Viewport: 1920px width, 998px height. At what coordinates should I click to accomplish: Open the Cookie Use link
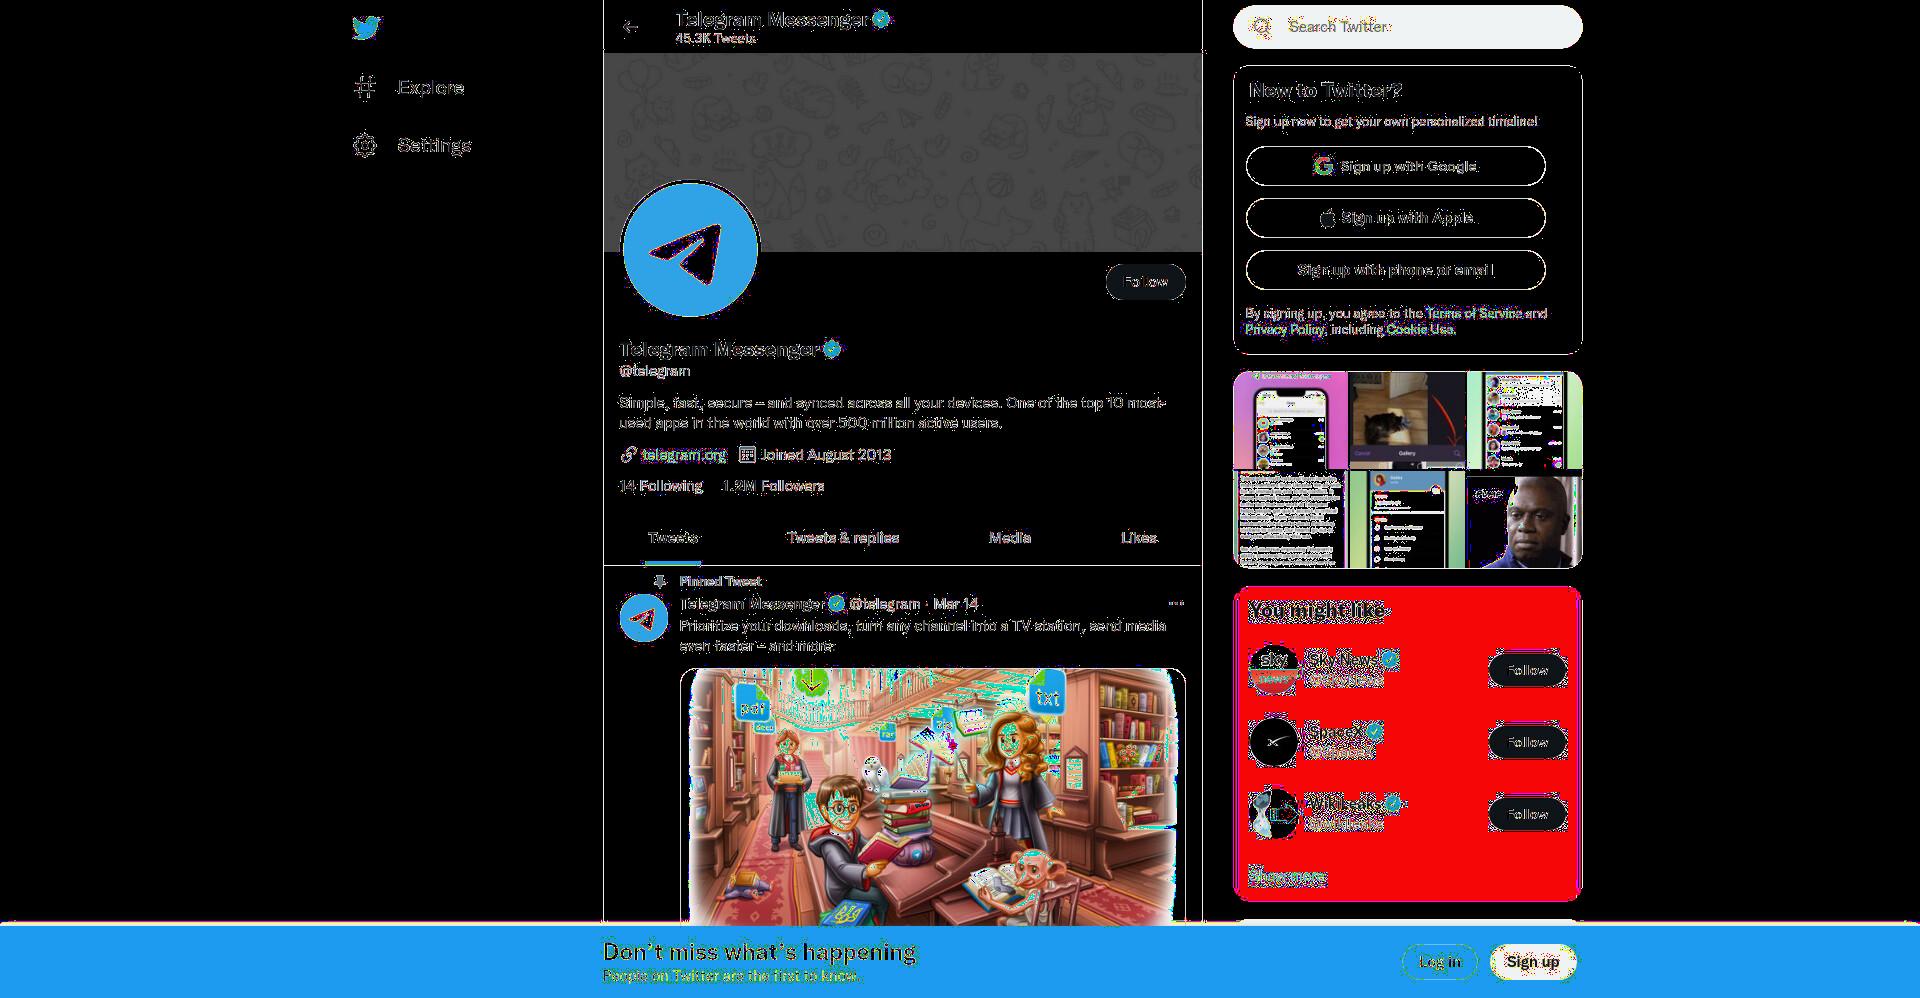click(x=1419, y=329)
